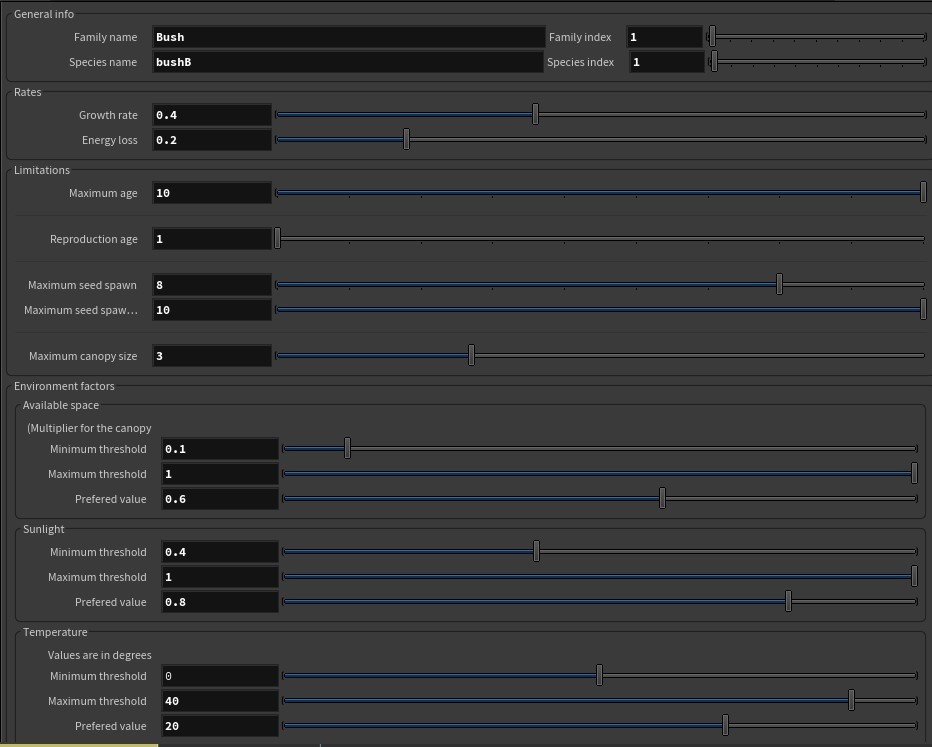This screenshot has height=747, width=932.
Task: Click Available space Maximum threshold value field
Action: pyautogui.click(x=220, y=474)
